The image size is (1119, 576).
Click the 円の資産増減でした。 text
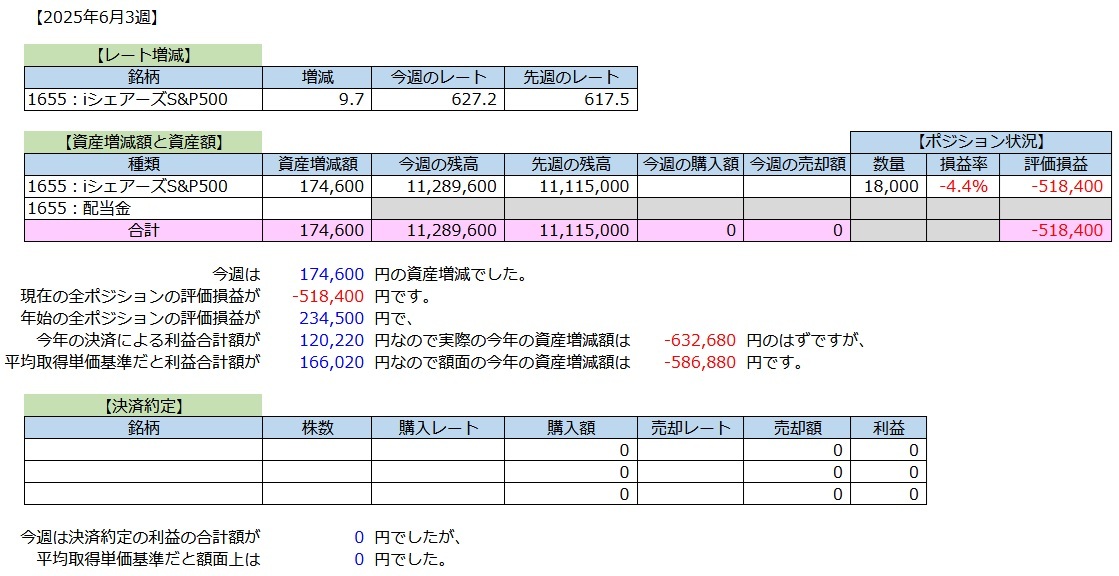click(x=450, y=273)
